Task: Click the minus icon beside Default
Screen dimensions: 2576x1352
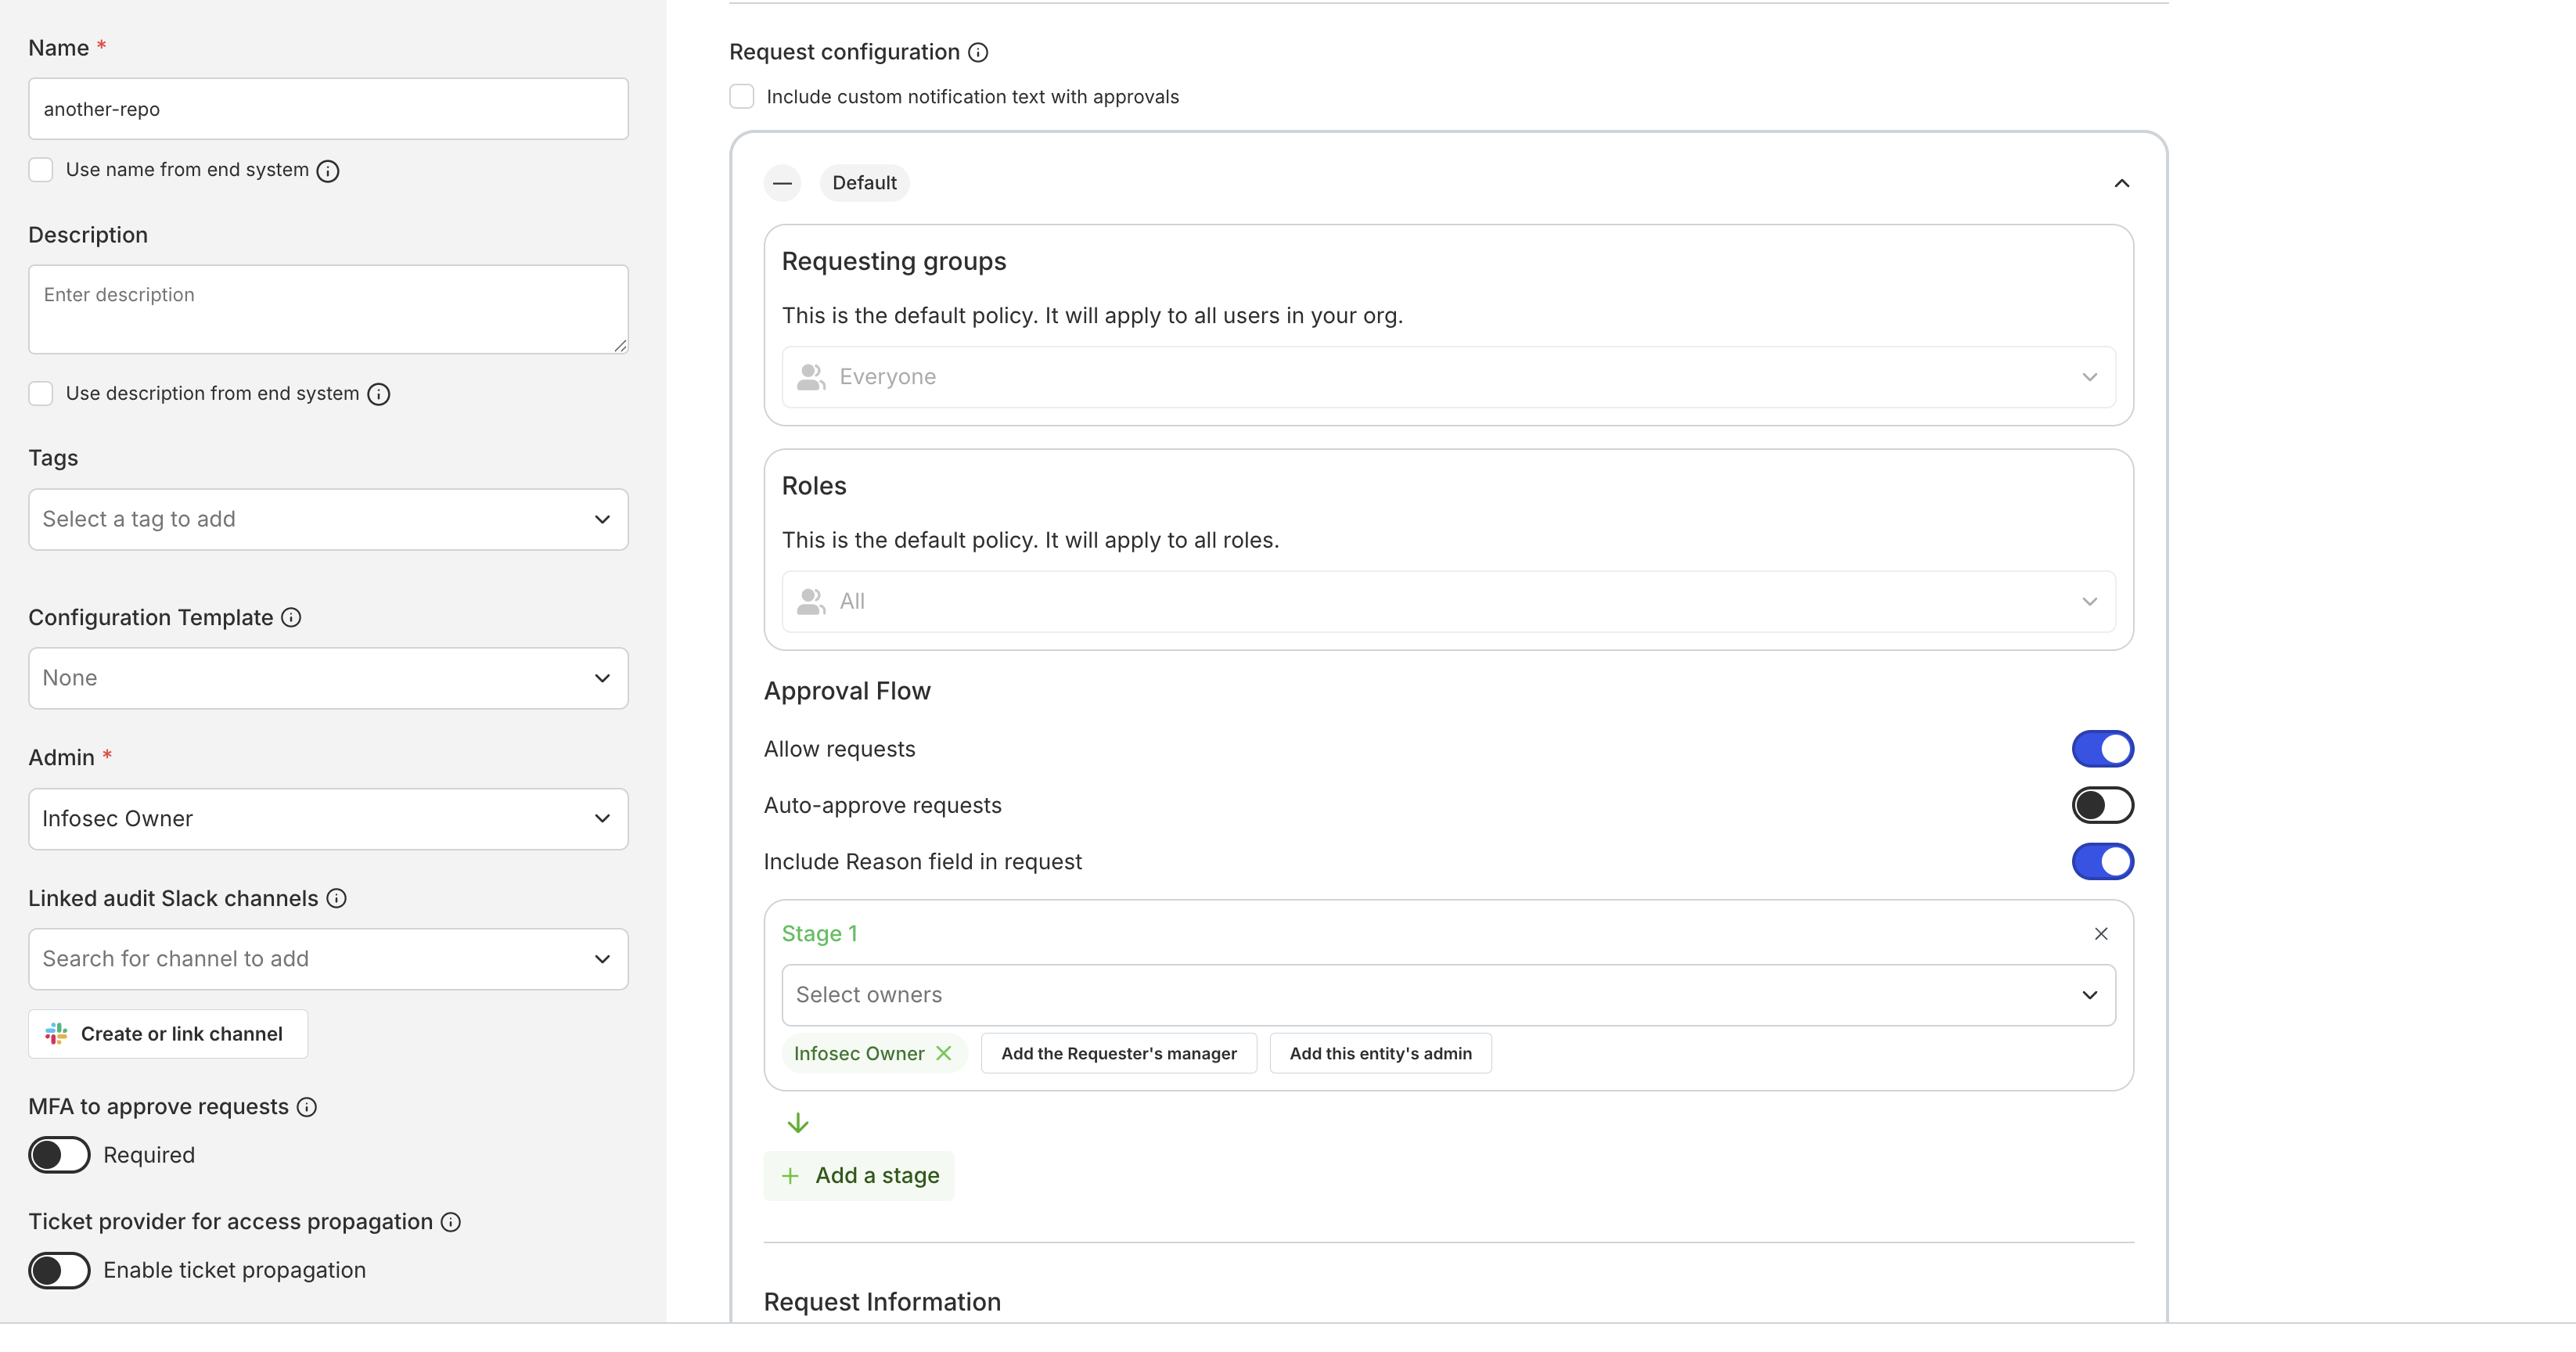Action: coord(782,183)
